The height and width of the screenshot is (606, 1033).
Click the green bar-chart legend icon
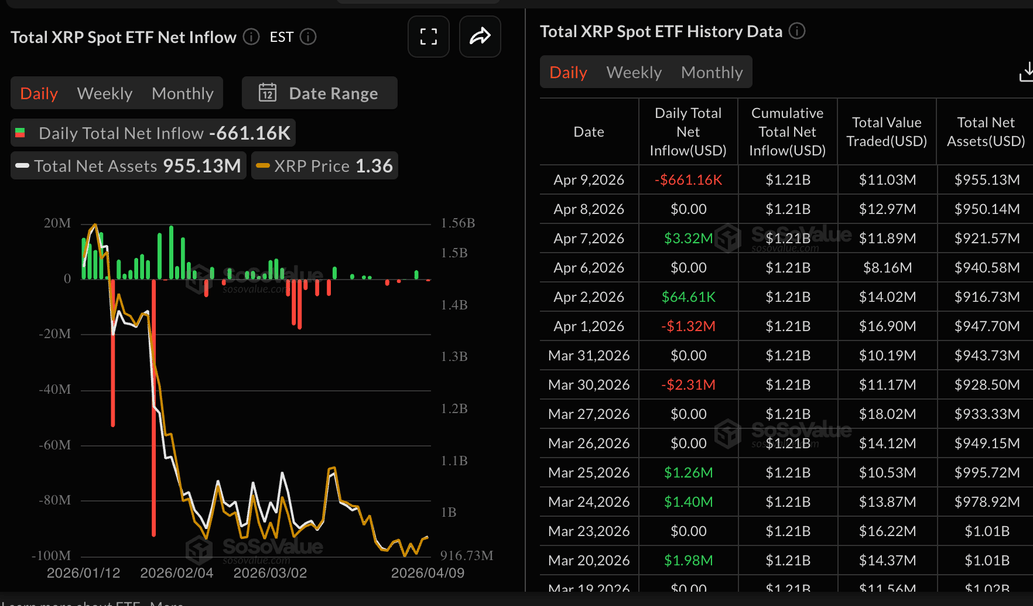click(22, 131)
